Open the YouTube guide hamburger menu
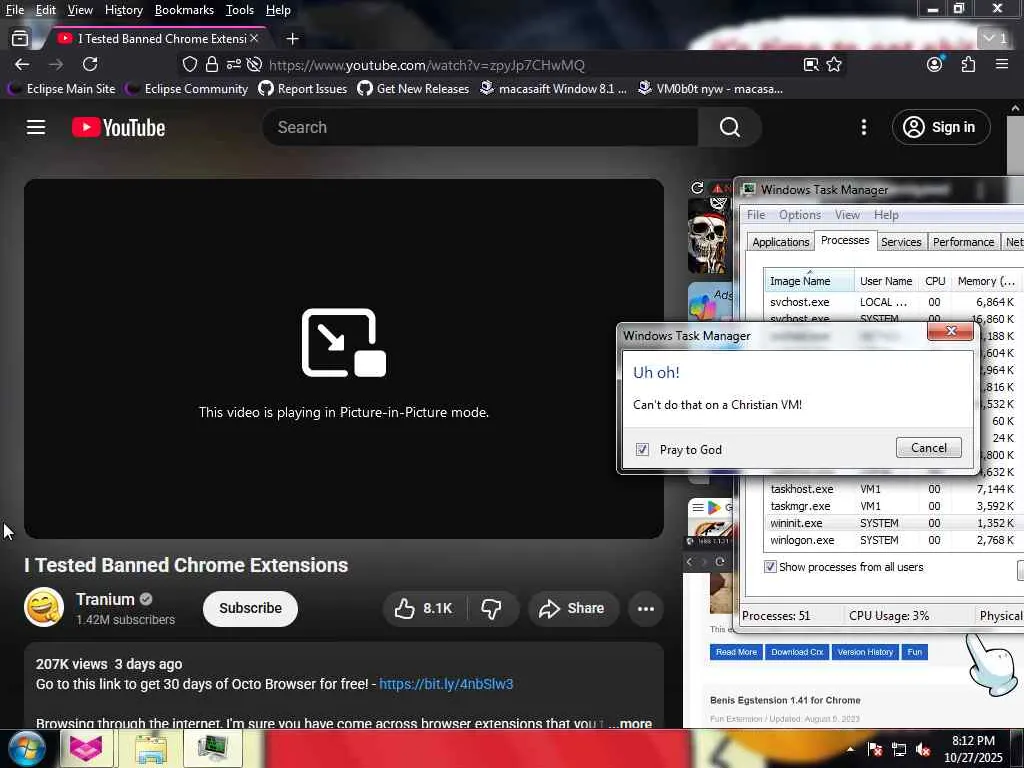The image size is (1024, 768). tap(36, 127)
